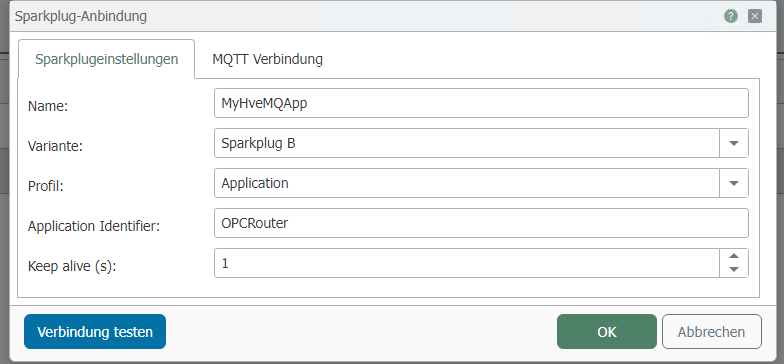This screenshot has height=364, width=784.
Task: Click the Application Identifier label
Action: tap(94, 226)
